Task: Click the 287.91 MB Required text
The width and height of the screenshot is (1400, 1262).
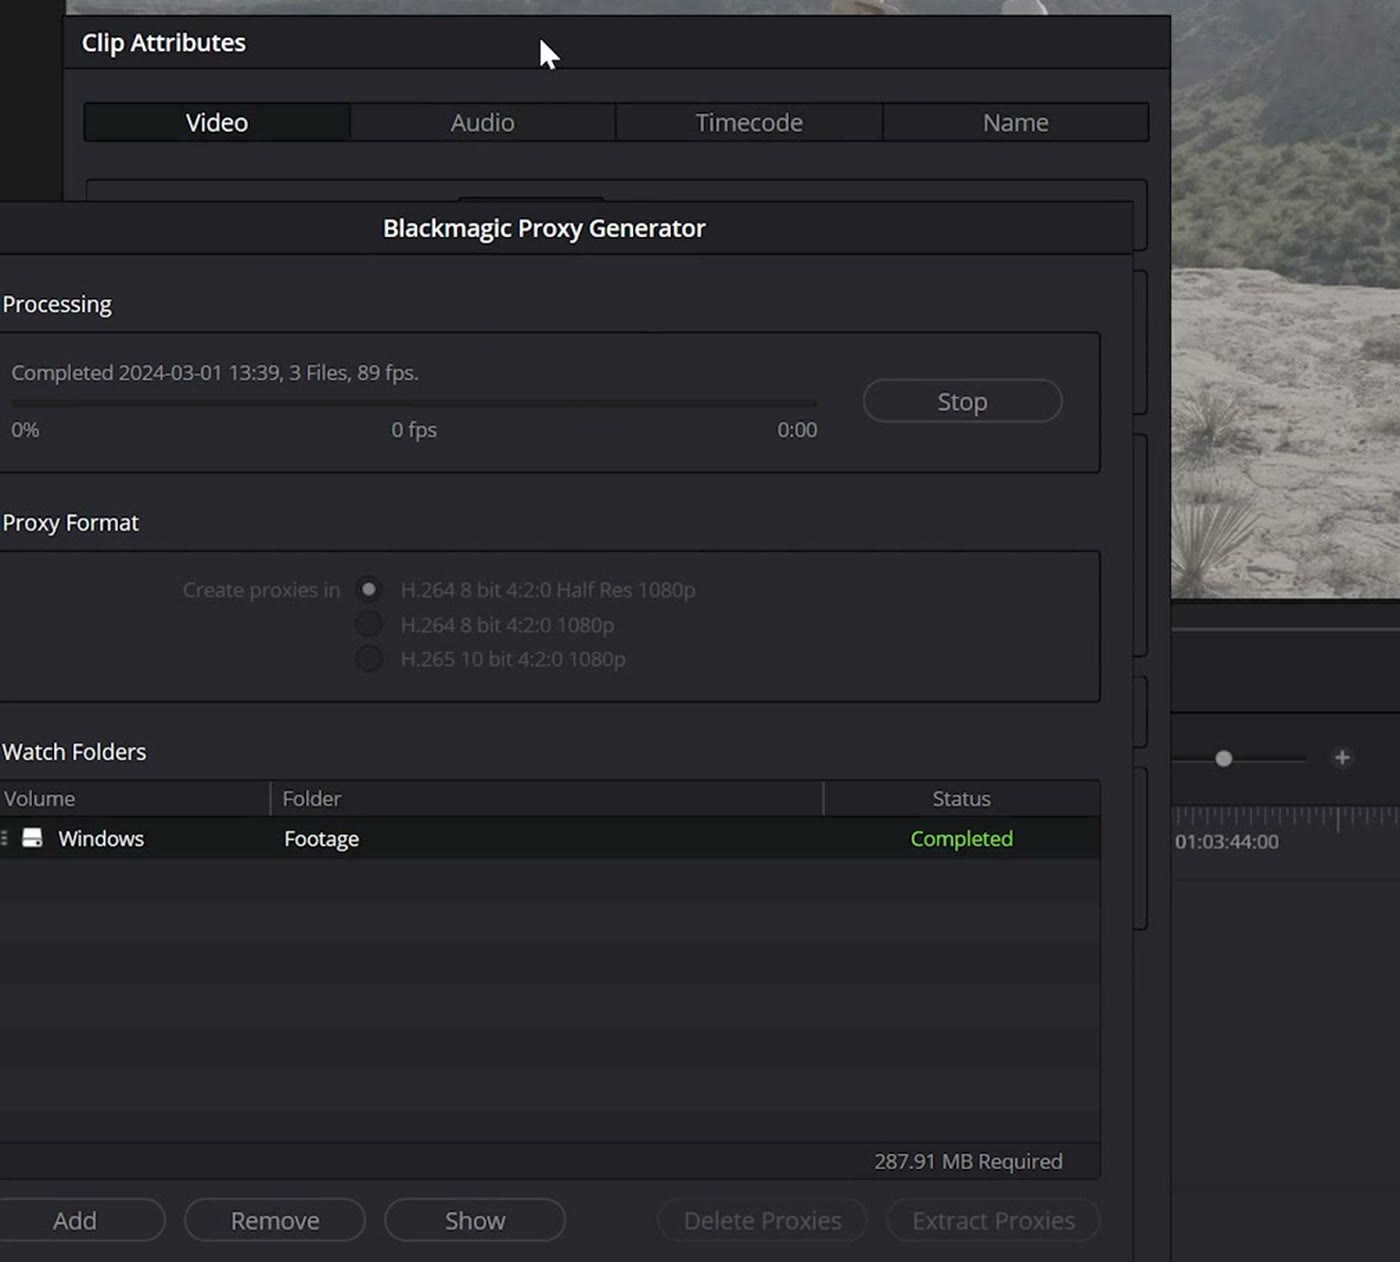Action: tap(968, 1161)
